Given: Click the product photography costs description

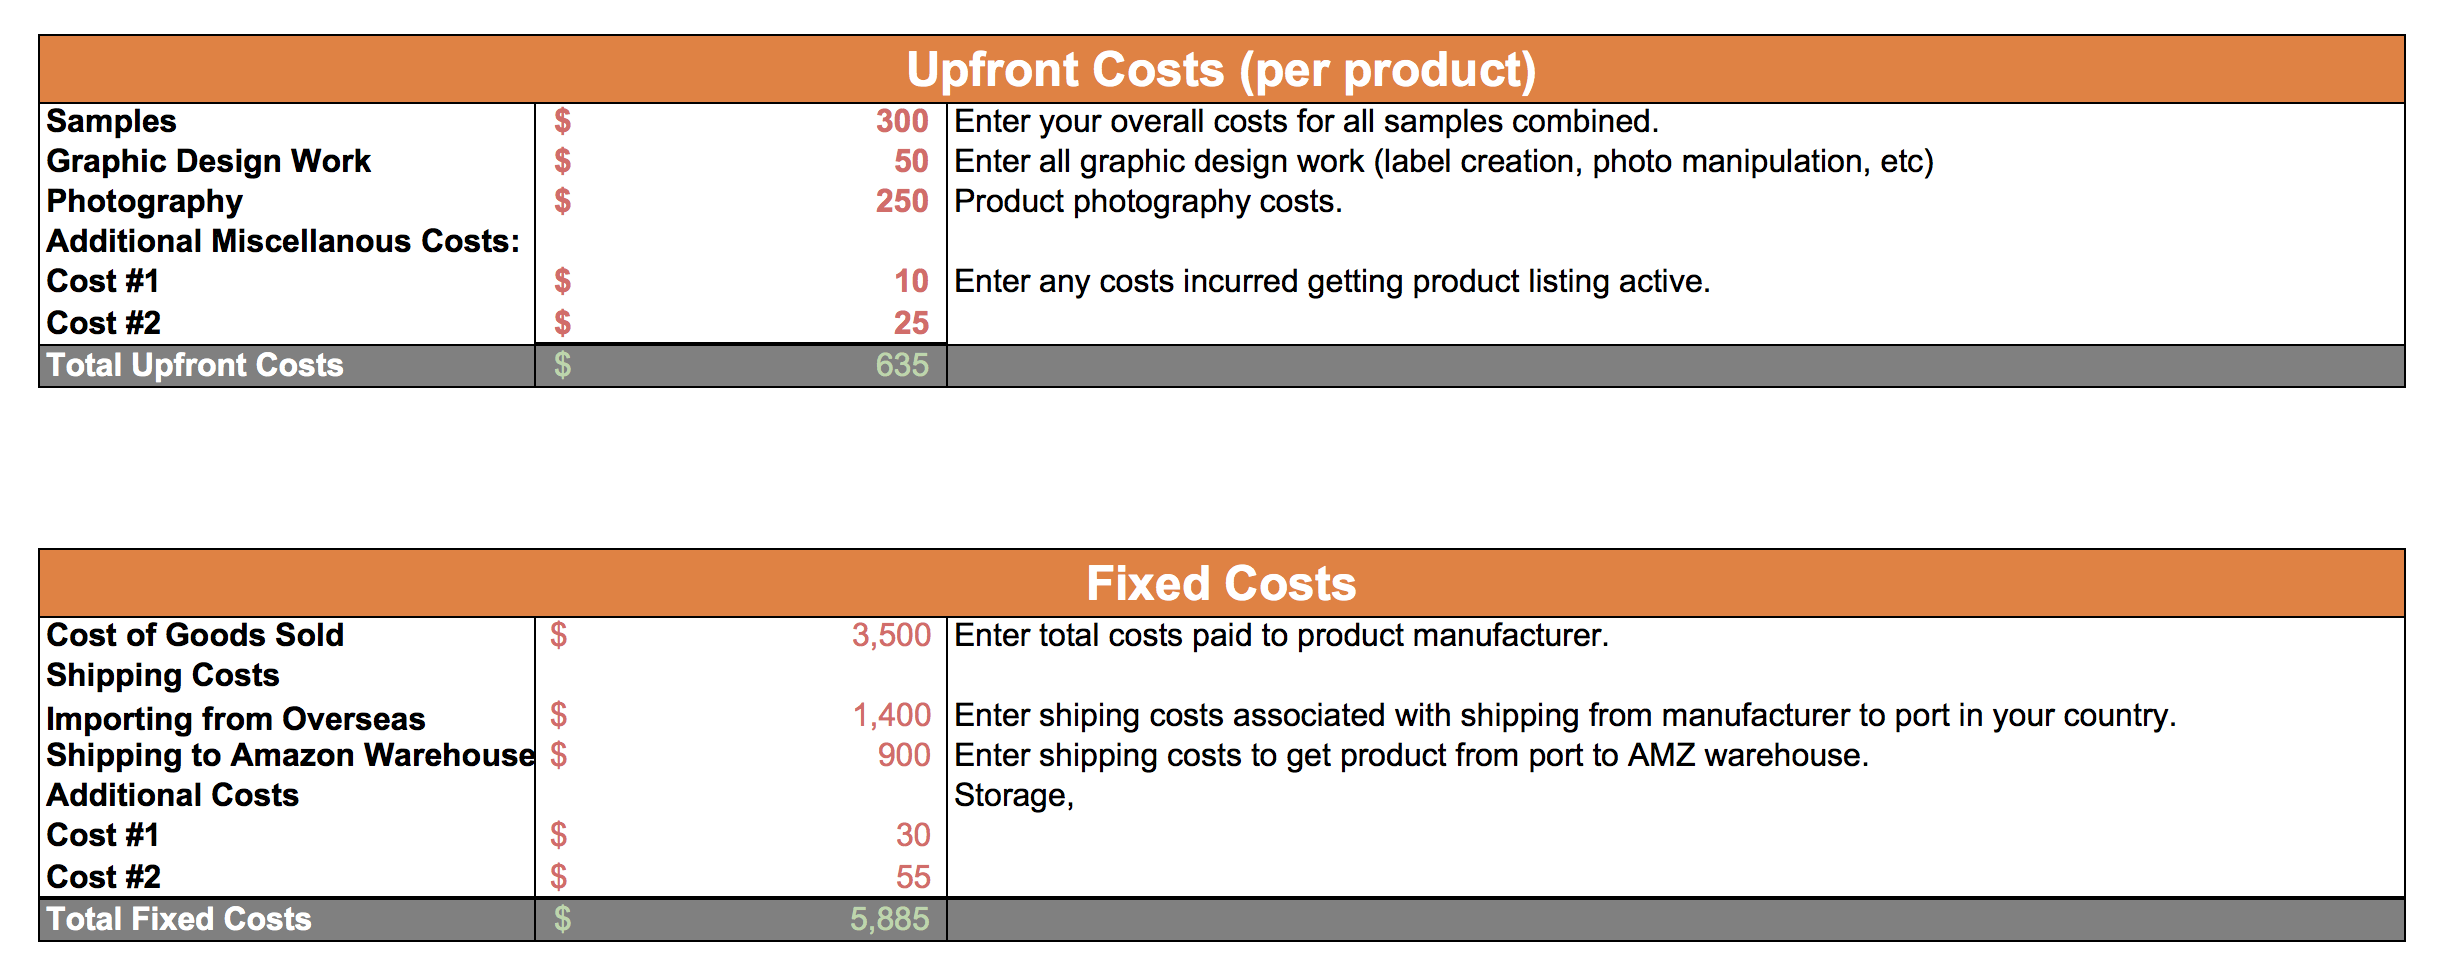Looking at the screenshot, I should (1148, 202).
